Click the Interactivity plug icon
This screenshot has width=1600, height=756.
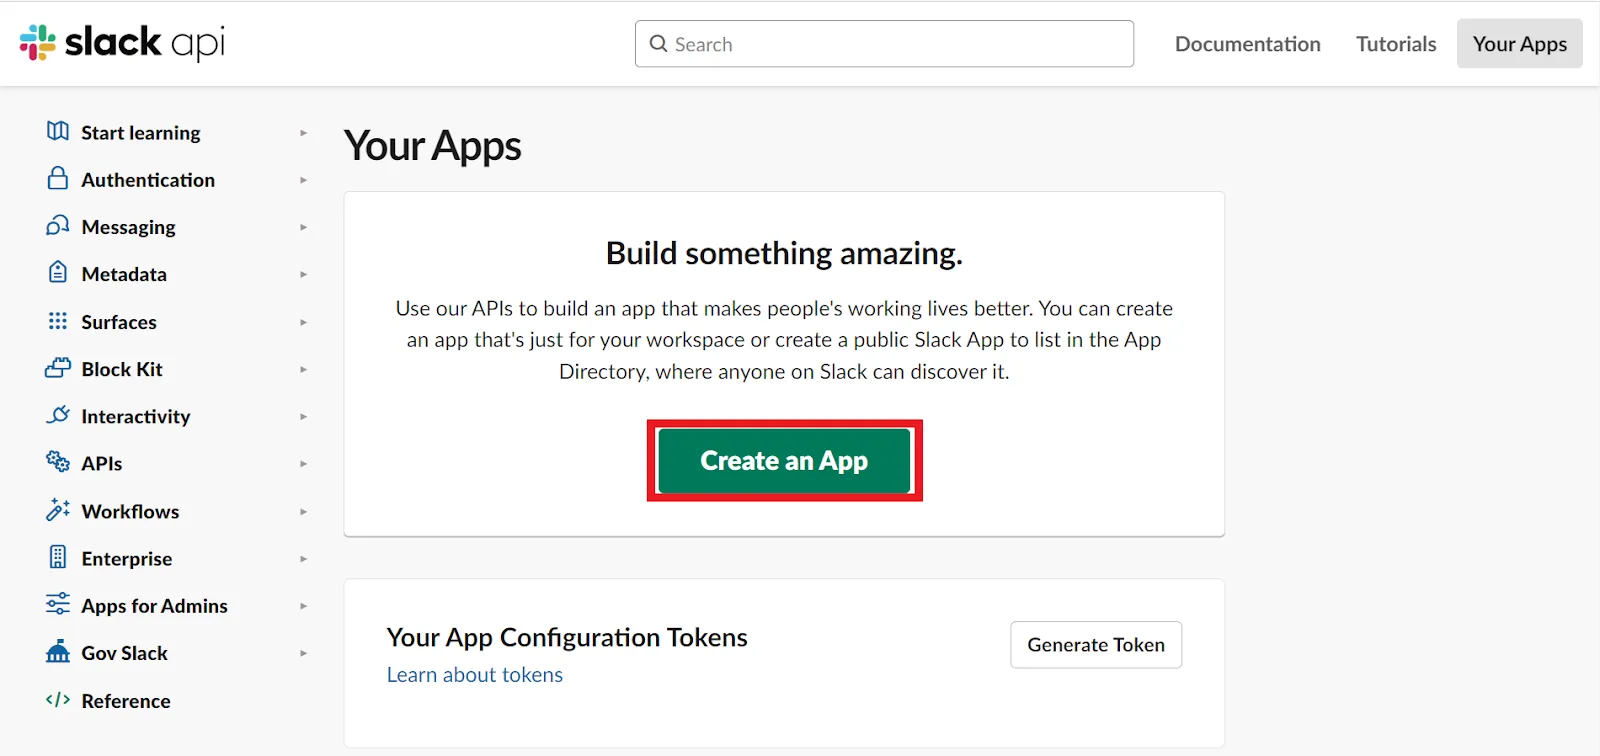[x=58, y=415]
